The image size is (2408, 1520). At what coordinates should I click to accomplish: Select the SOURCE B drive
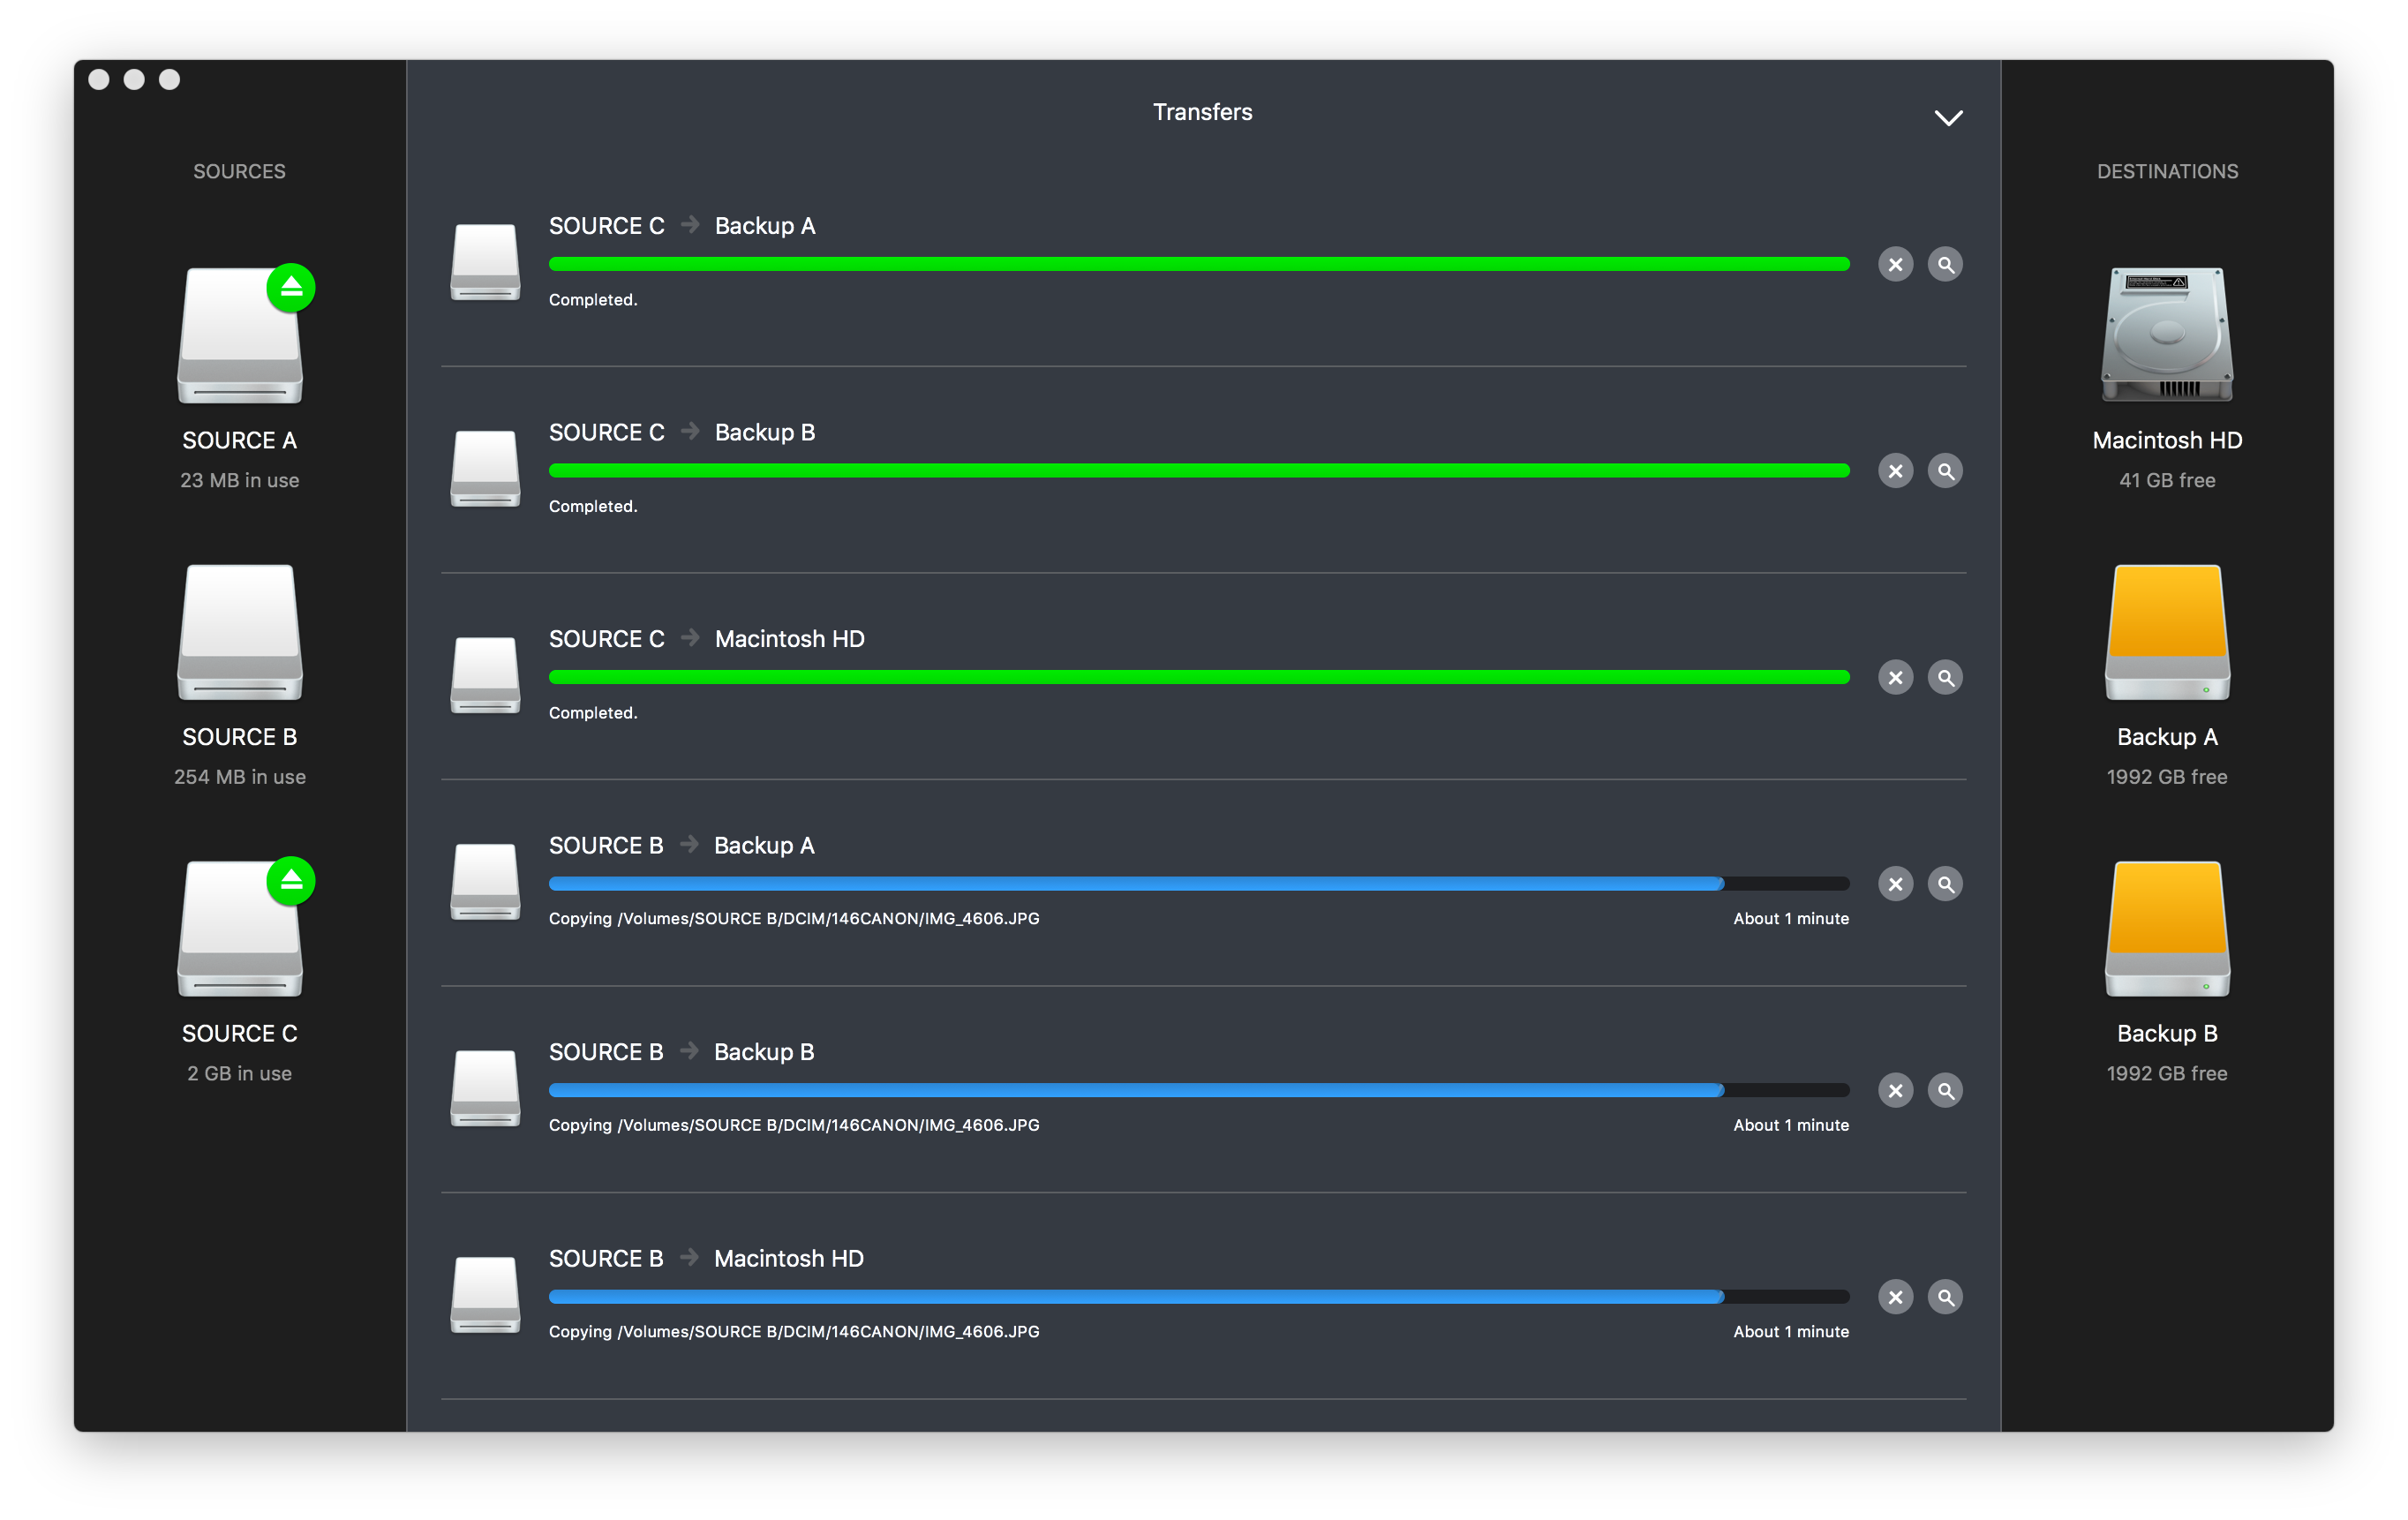240,633
